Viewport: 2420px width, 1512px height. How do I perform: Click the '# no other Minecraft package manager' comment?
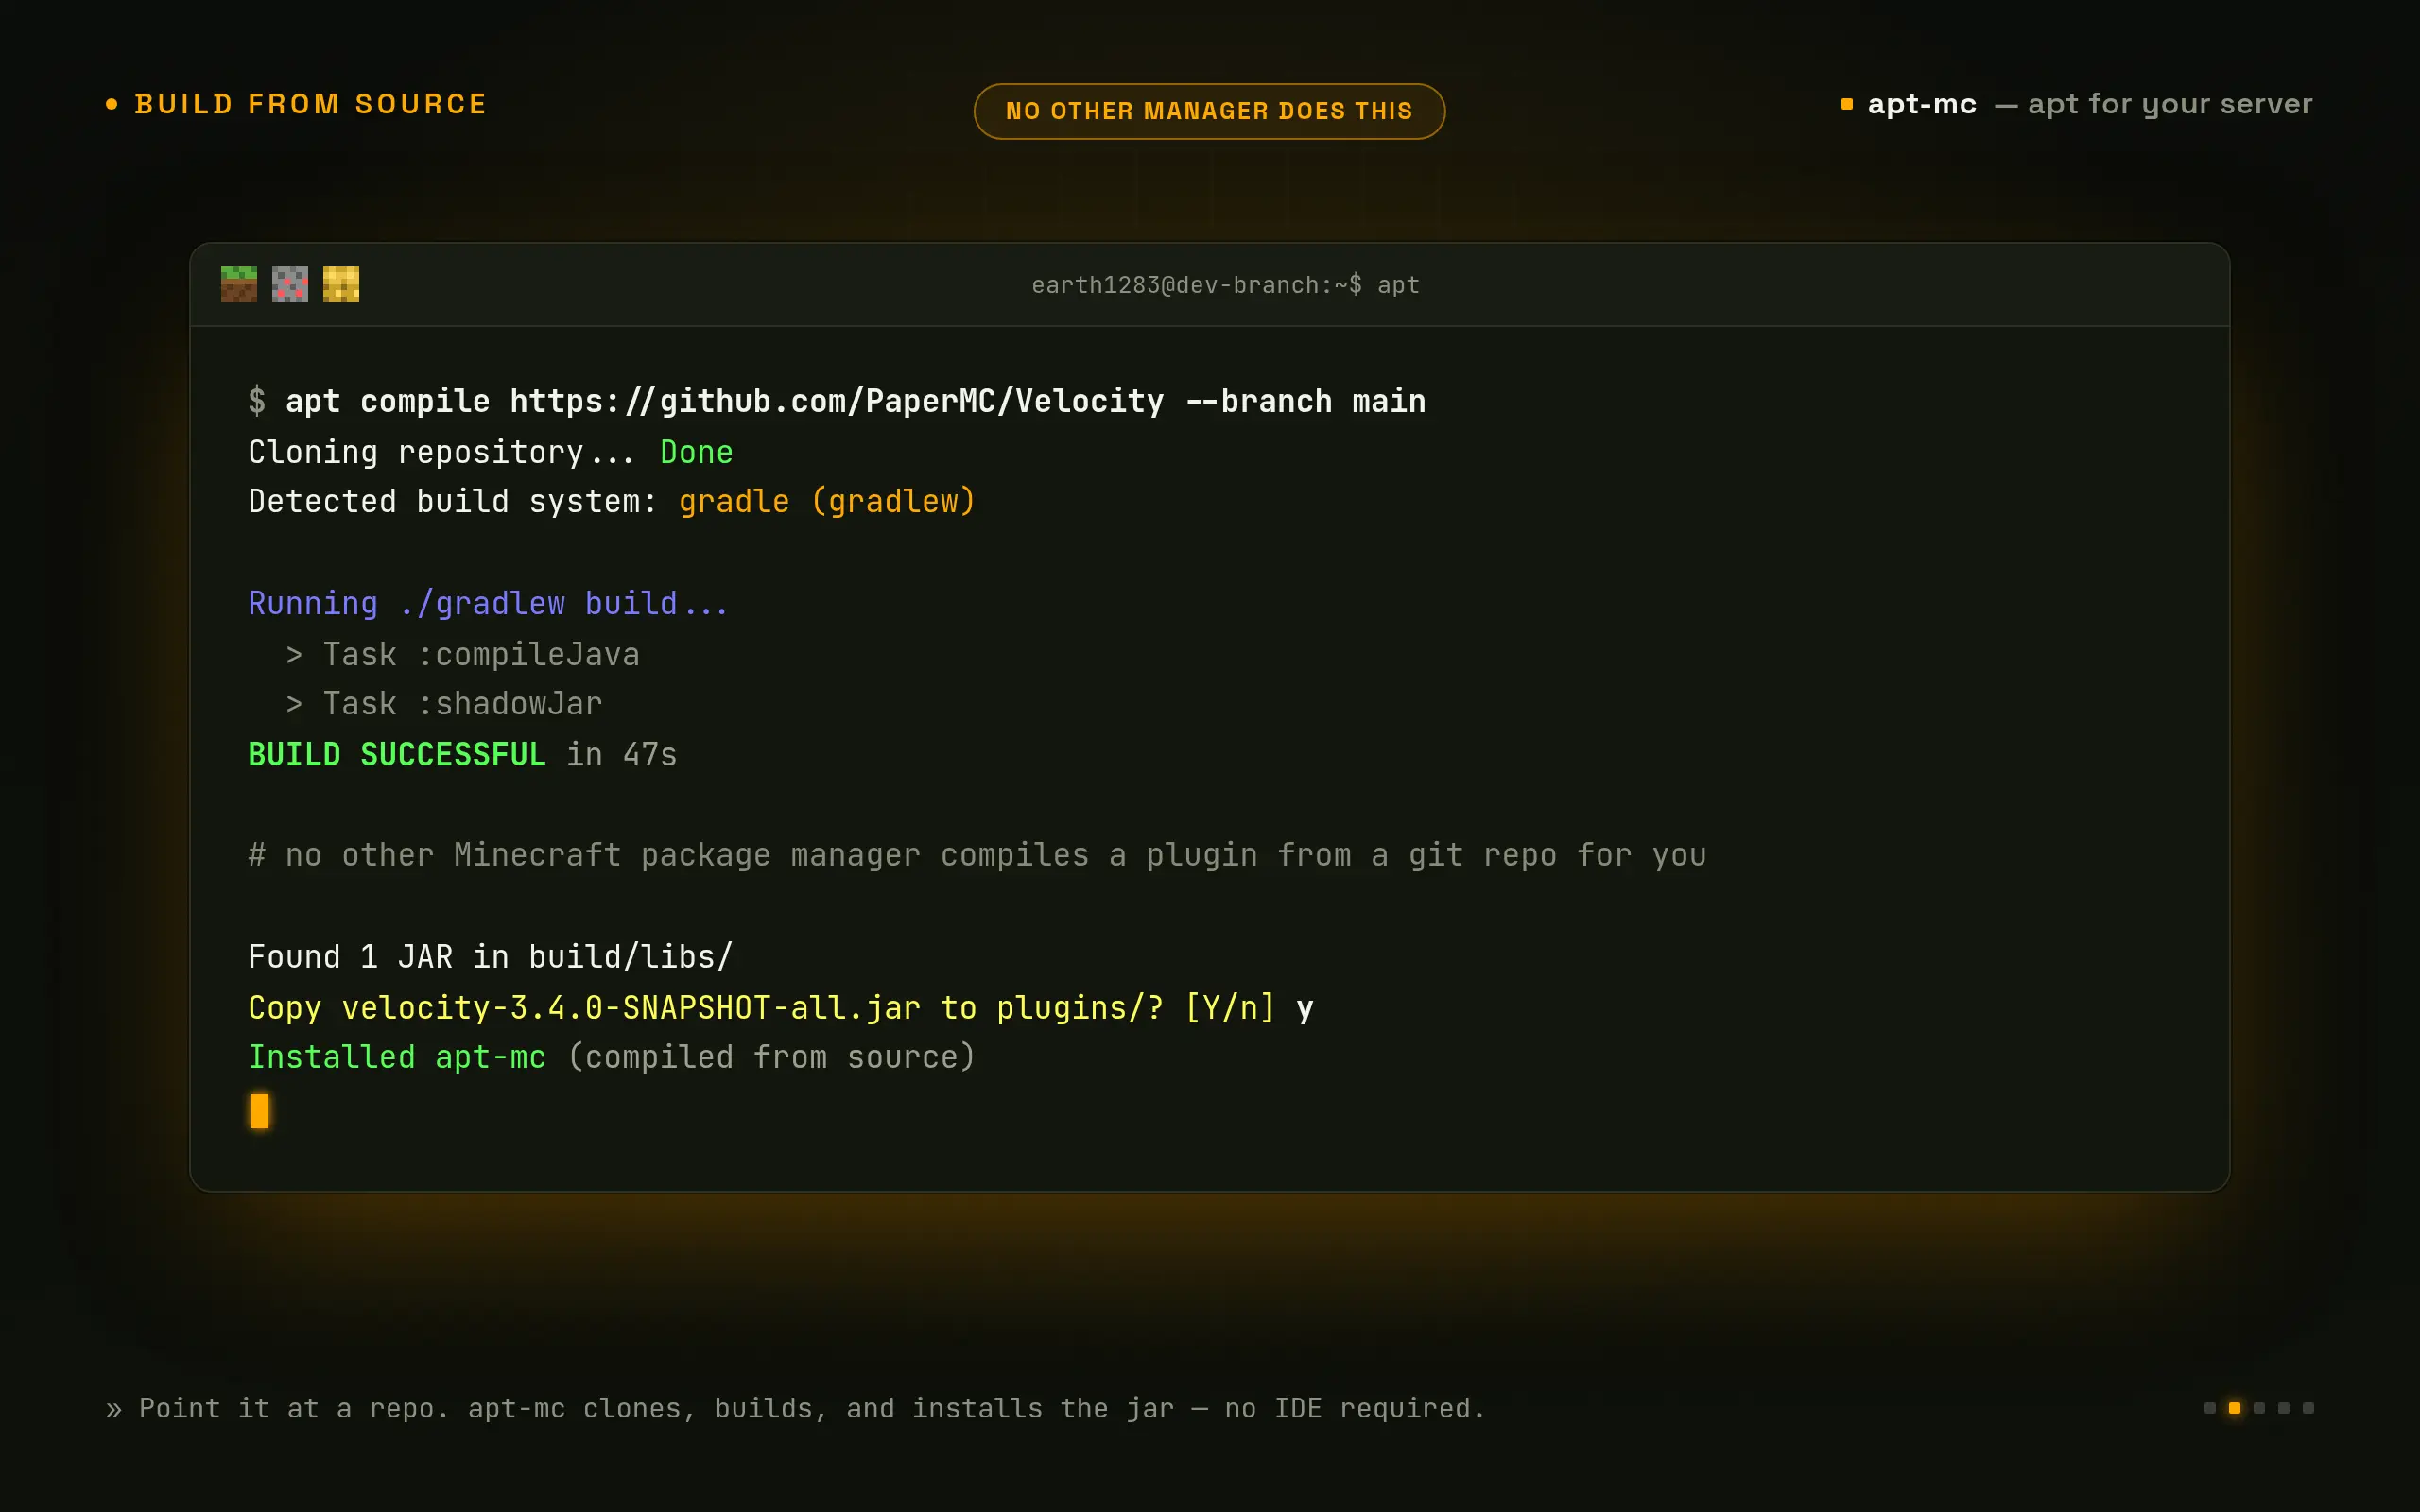click(977, 855)
